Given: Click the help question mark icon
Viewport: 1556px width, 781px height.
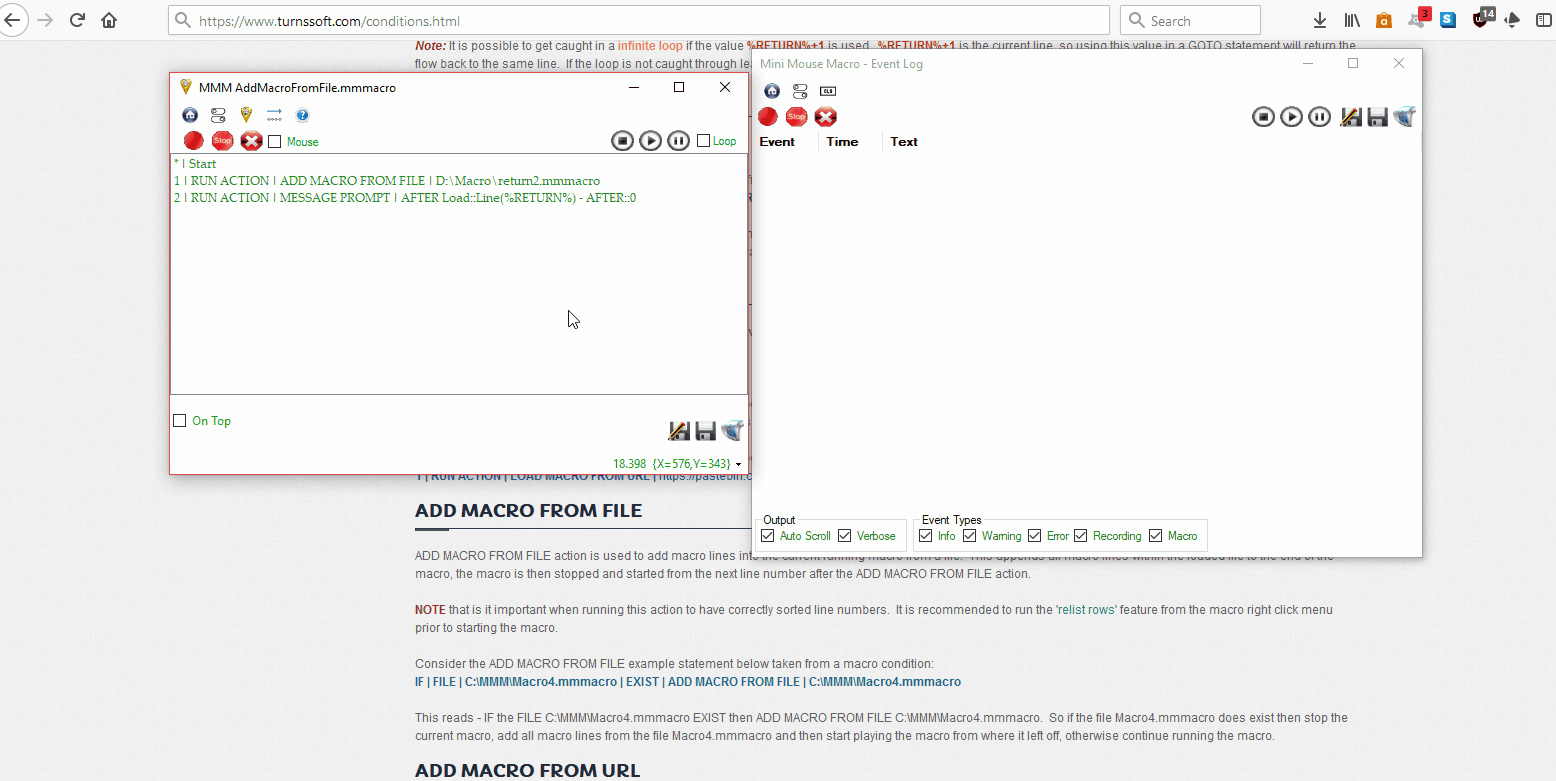Looking at the screenshot, I should [x=303, y=116].
